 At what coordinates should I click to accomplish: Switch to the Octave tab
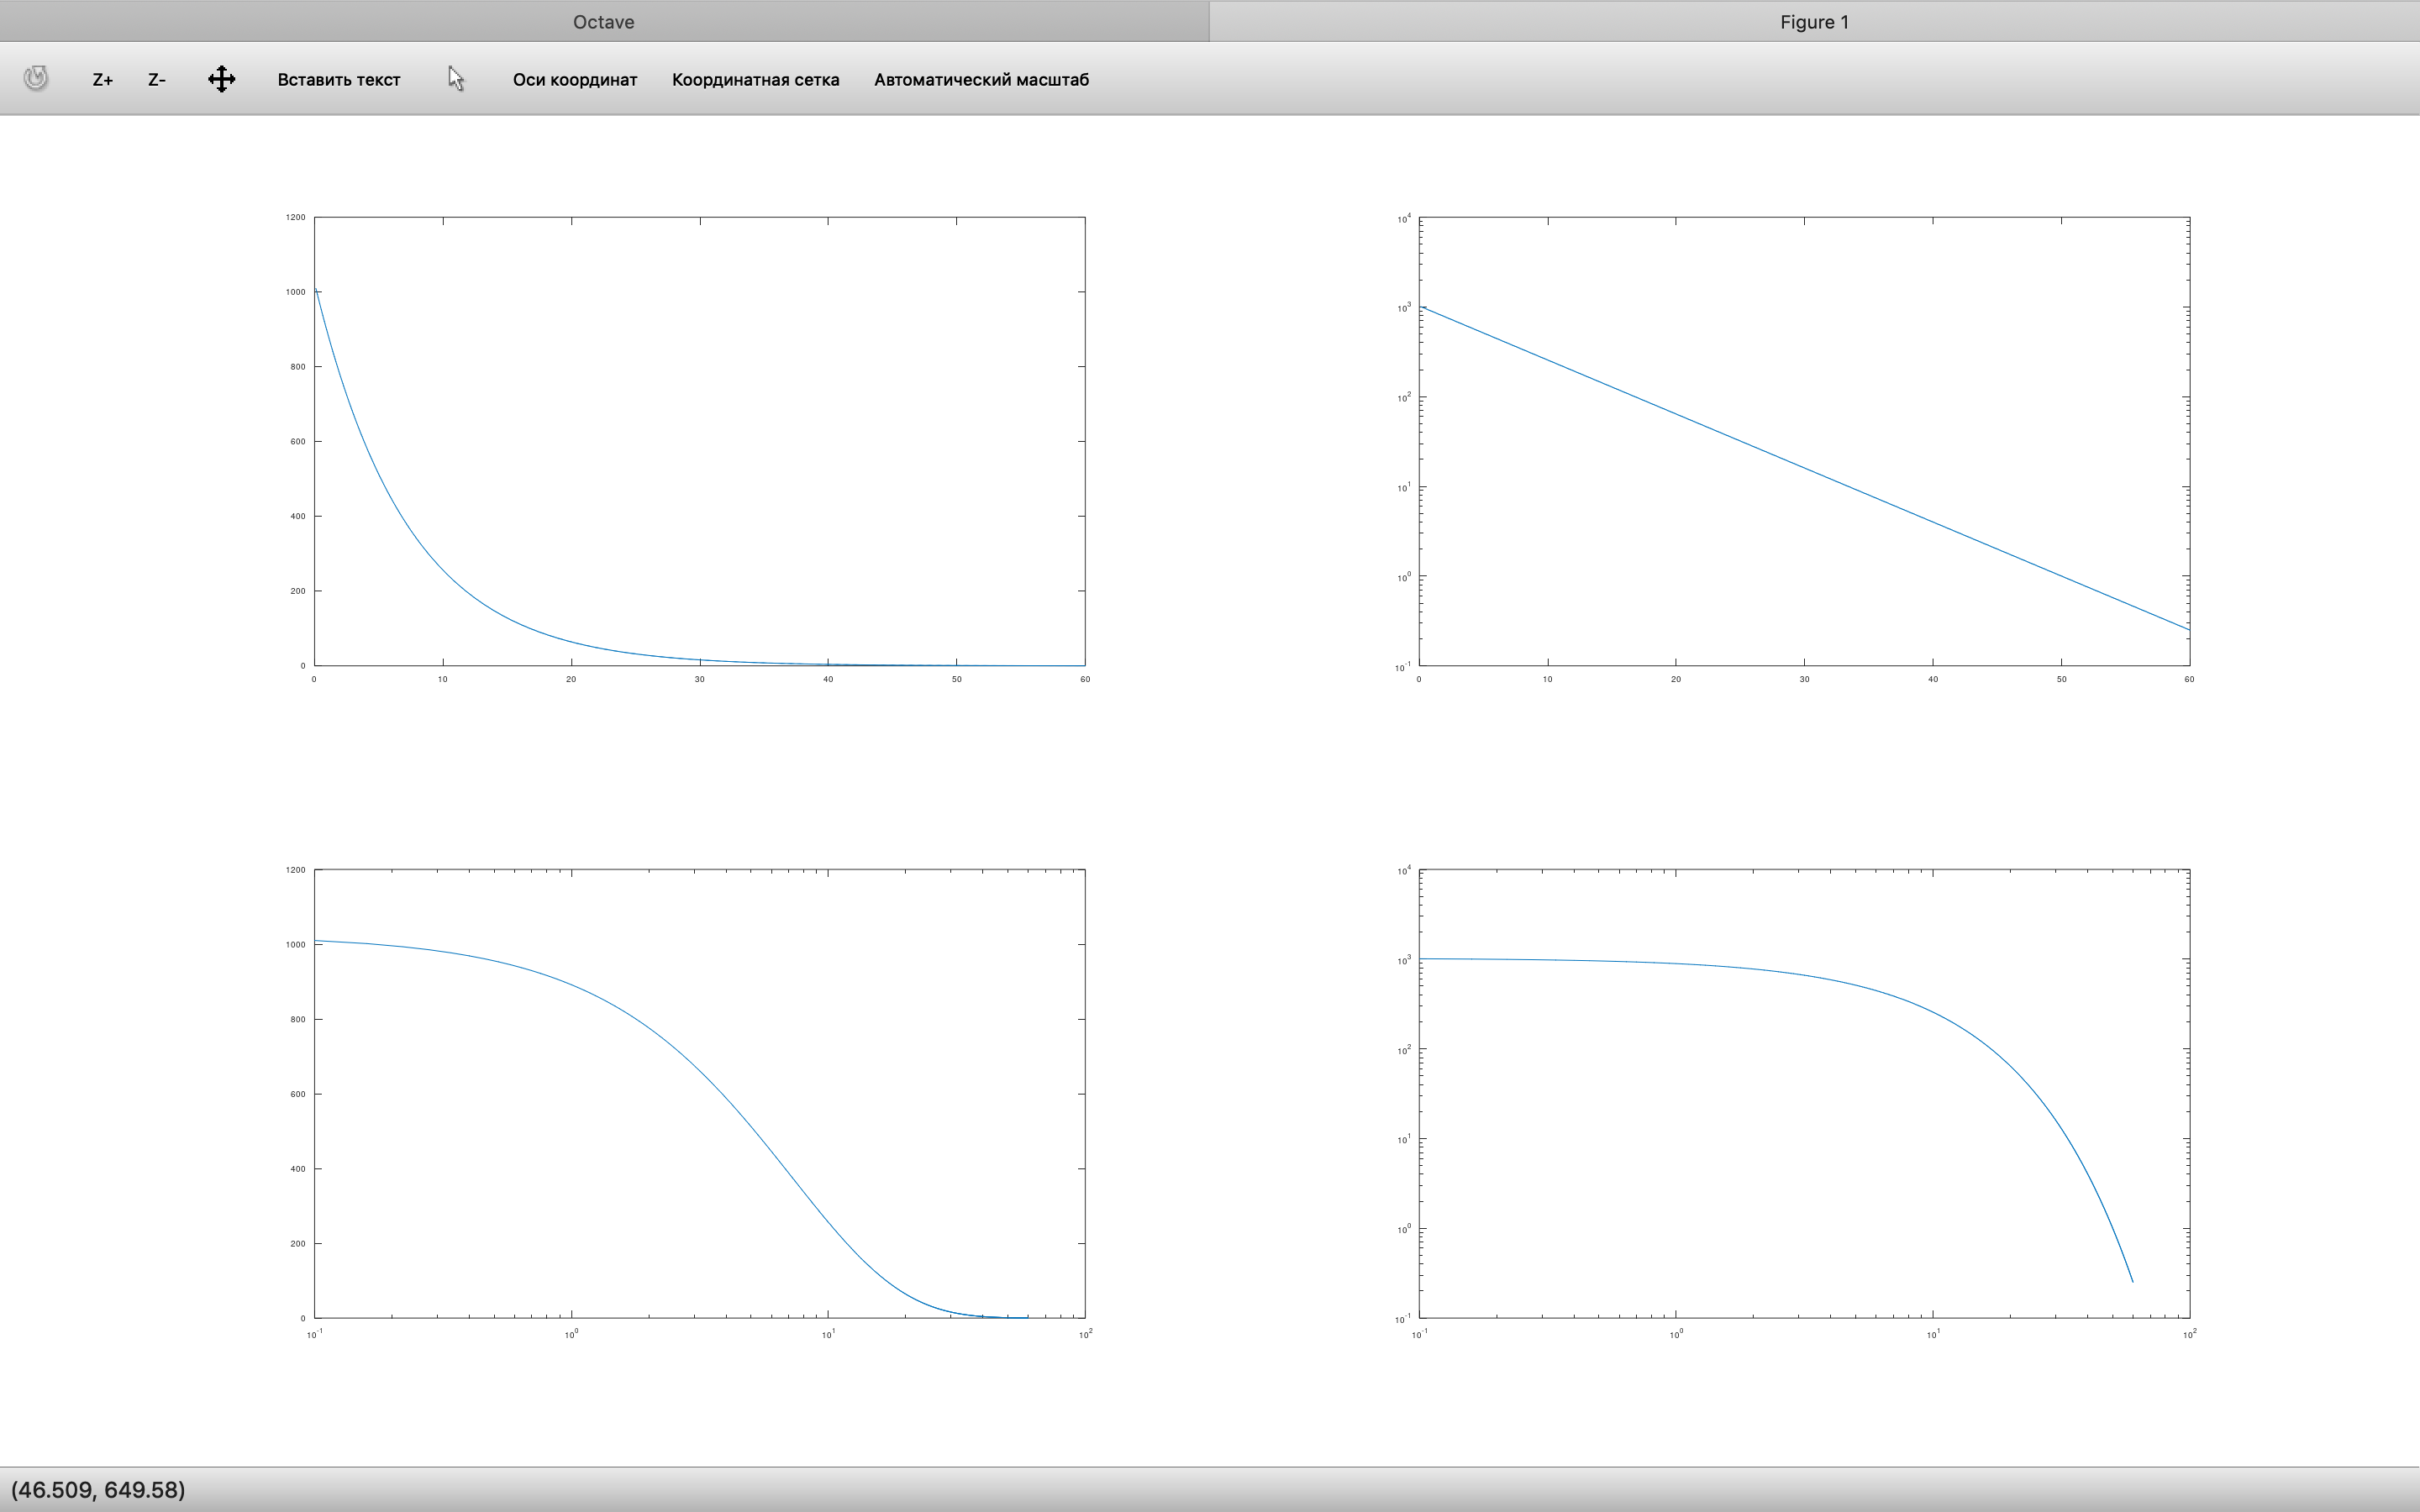603,22
